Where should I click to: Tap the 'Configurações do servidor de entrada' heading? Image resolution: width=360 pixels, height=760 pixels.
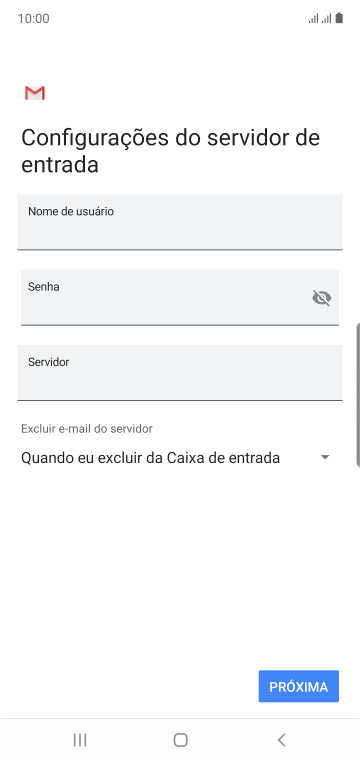[x=171, y=151]
